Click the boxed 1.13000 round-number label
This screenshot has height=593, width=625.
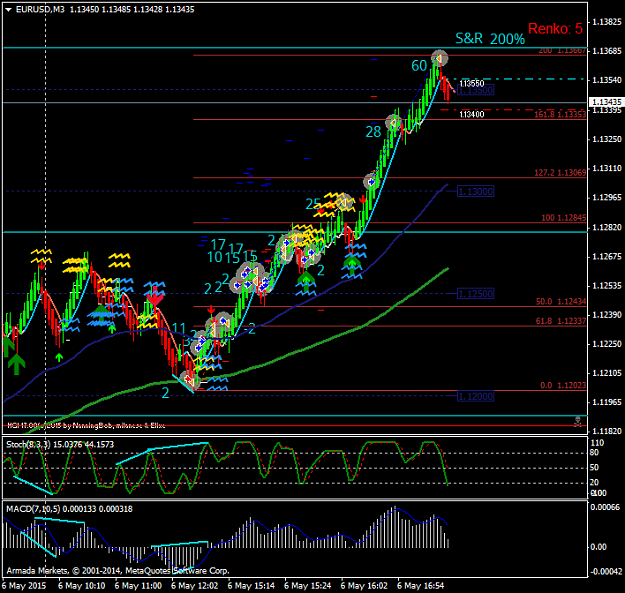point(476,192)
